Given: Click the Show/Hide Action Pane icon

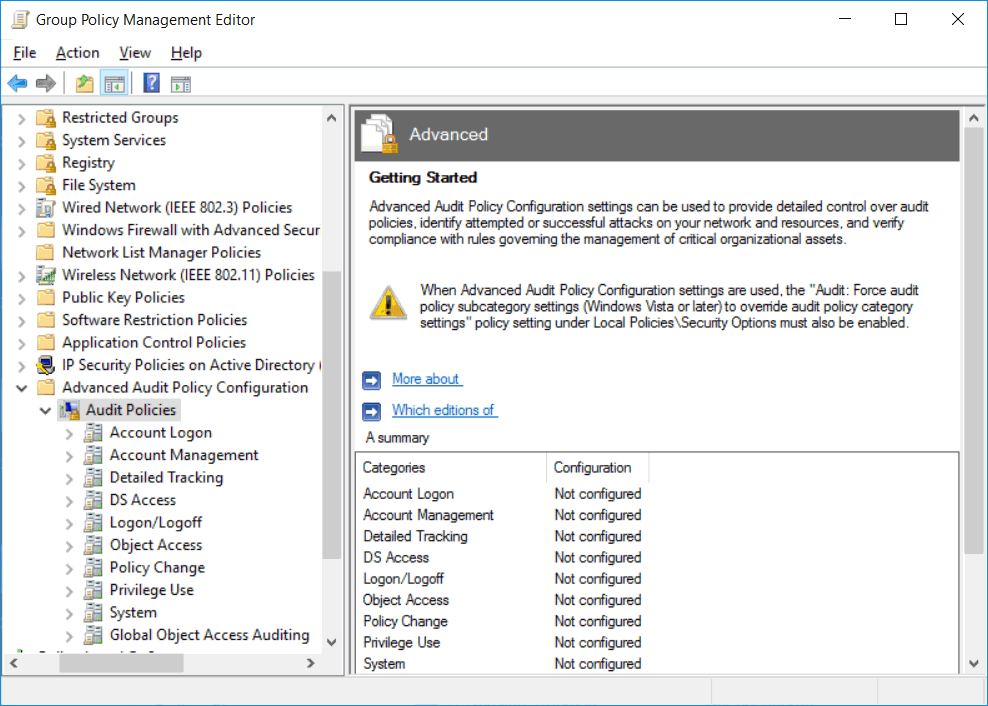Looking at the screenshot, I should coord(181,82).
